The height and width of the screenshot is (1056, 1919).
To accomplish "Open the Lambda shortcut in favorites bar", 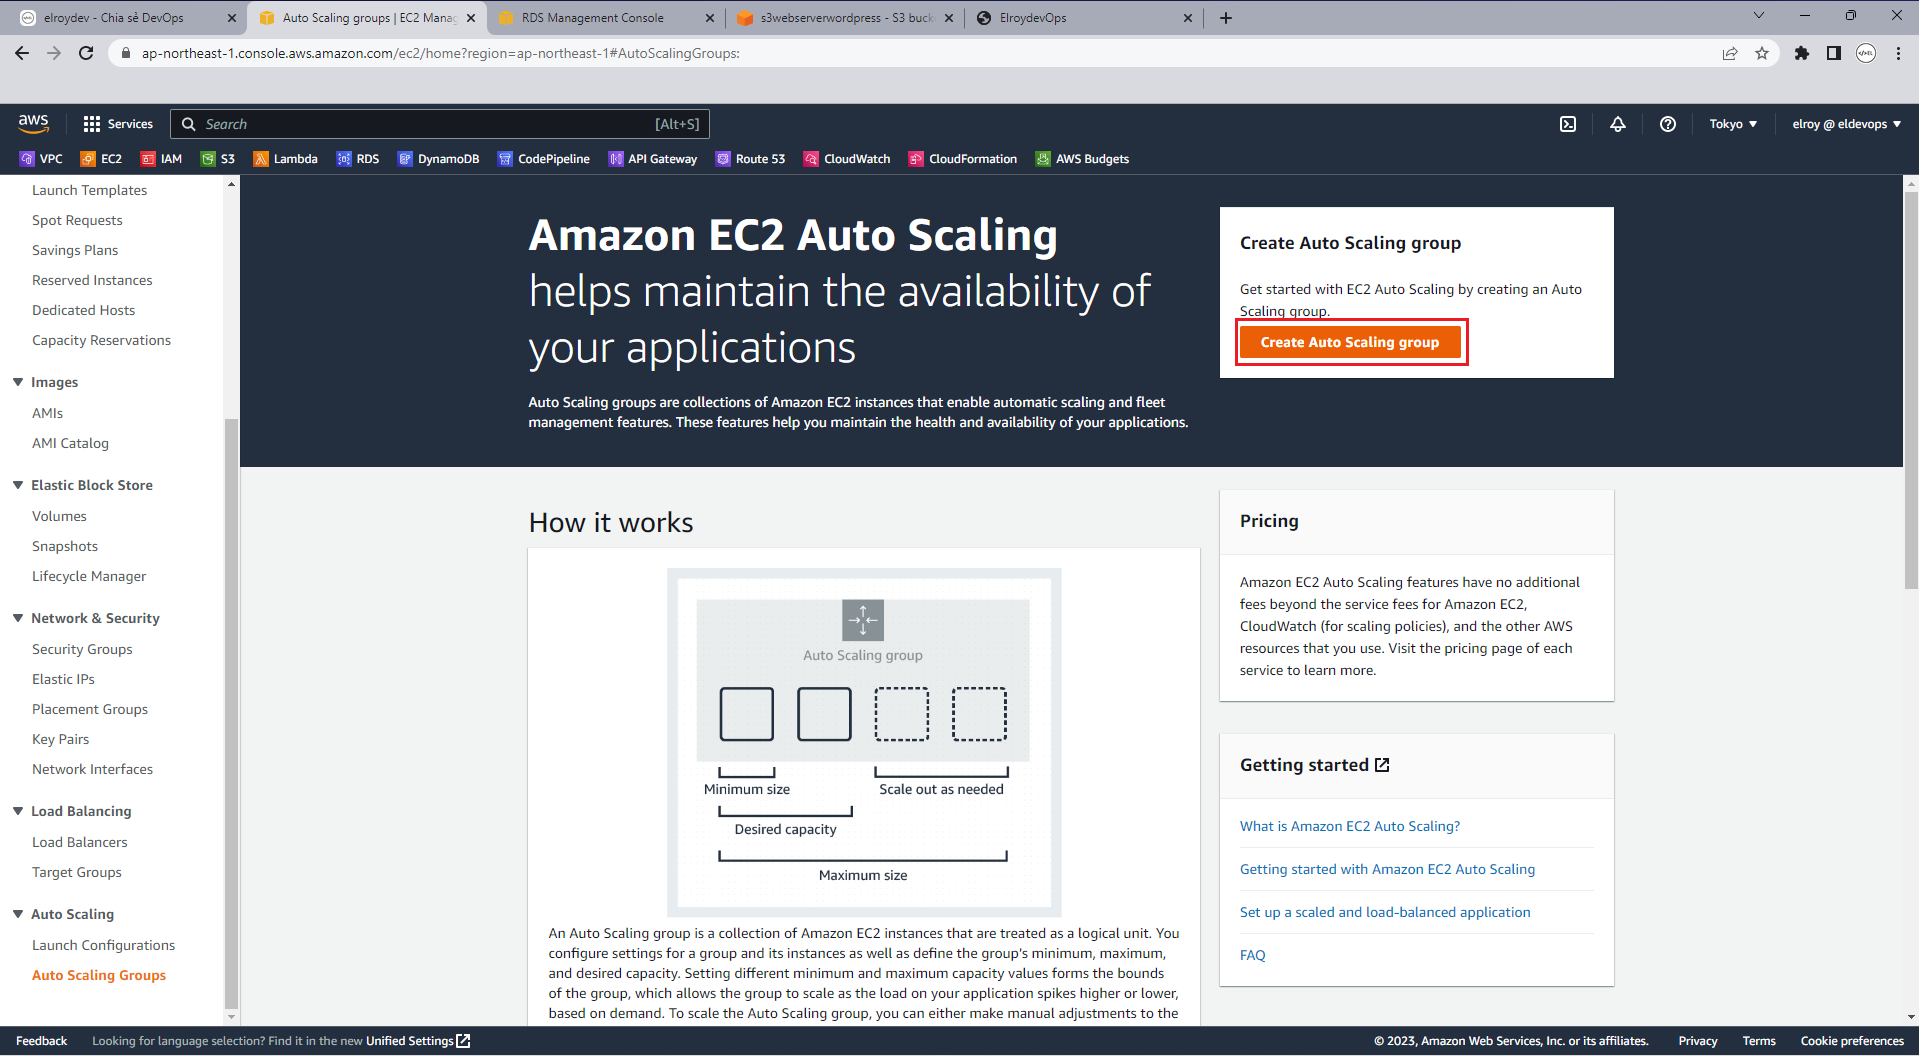I will (285, 159).
